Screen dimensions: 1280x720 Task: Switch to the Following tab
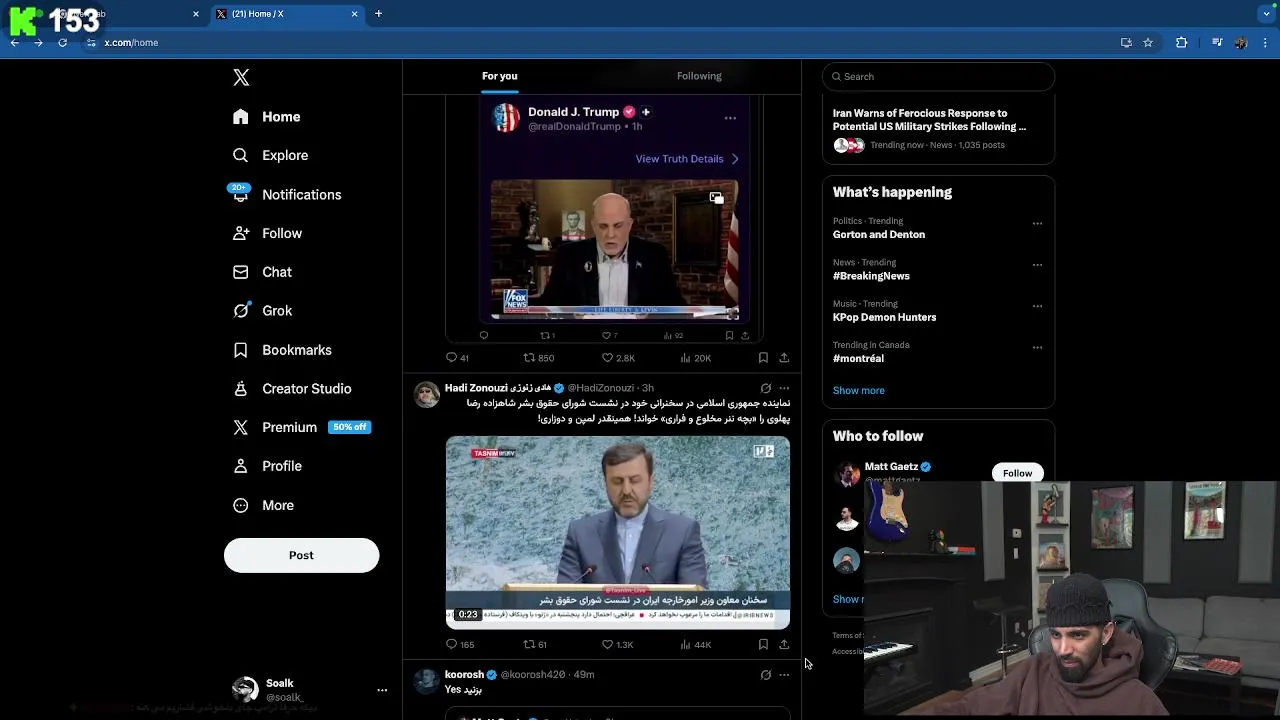tap(699, 76)
